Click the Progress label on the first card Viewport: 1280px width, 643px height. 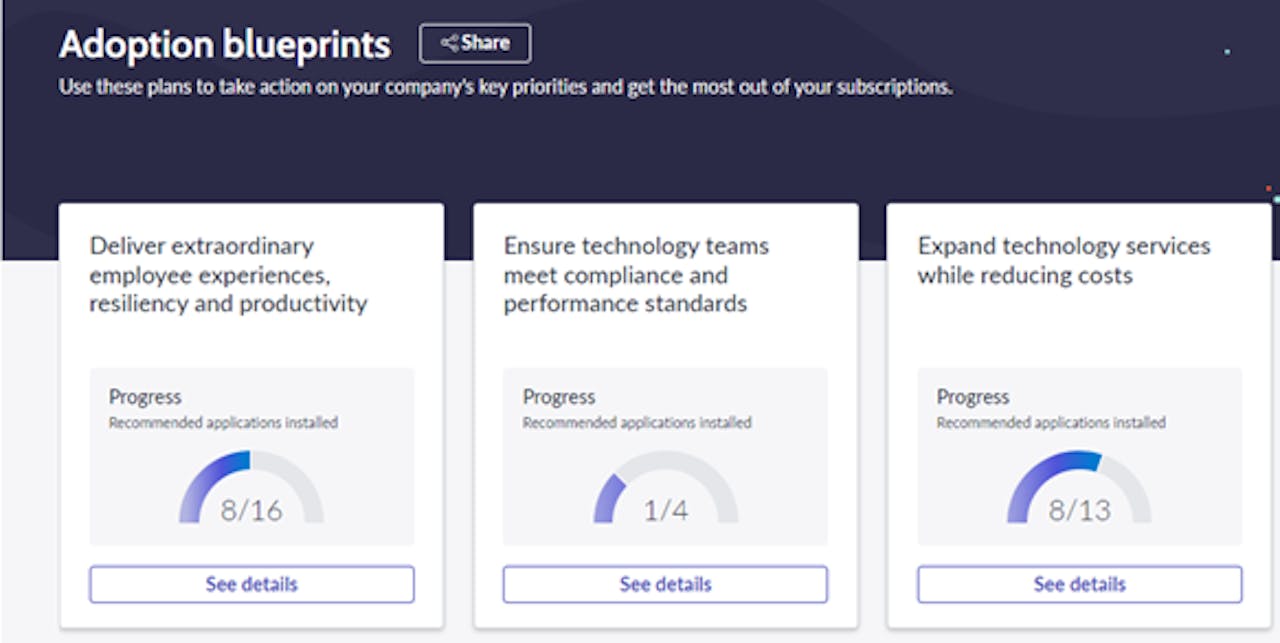coord(144,397)
